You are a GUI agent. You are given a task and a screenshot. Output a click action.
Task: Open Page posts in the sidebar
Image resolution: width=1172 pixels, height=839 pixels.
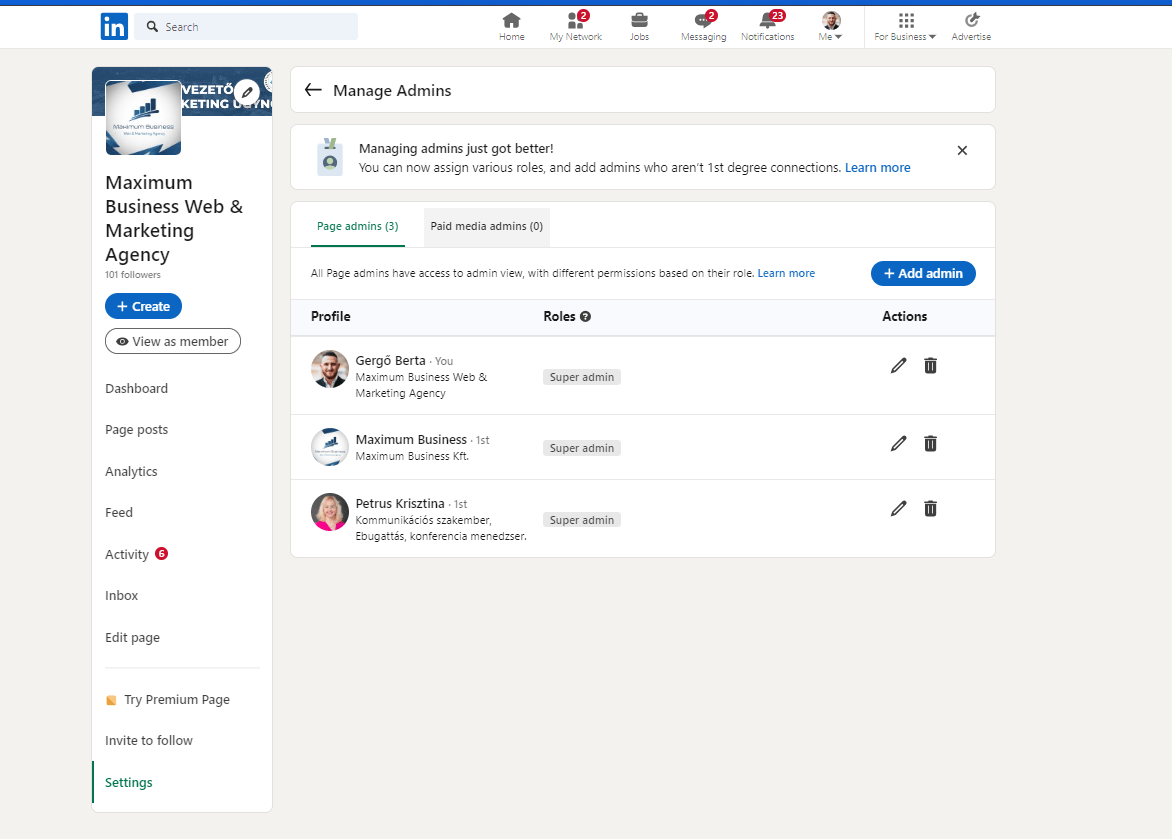tap(137, 429)
